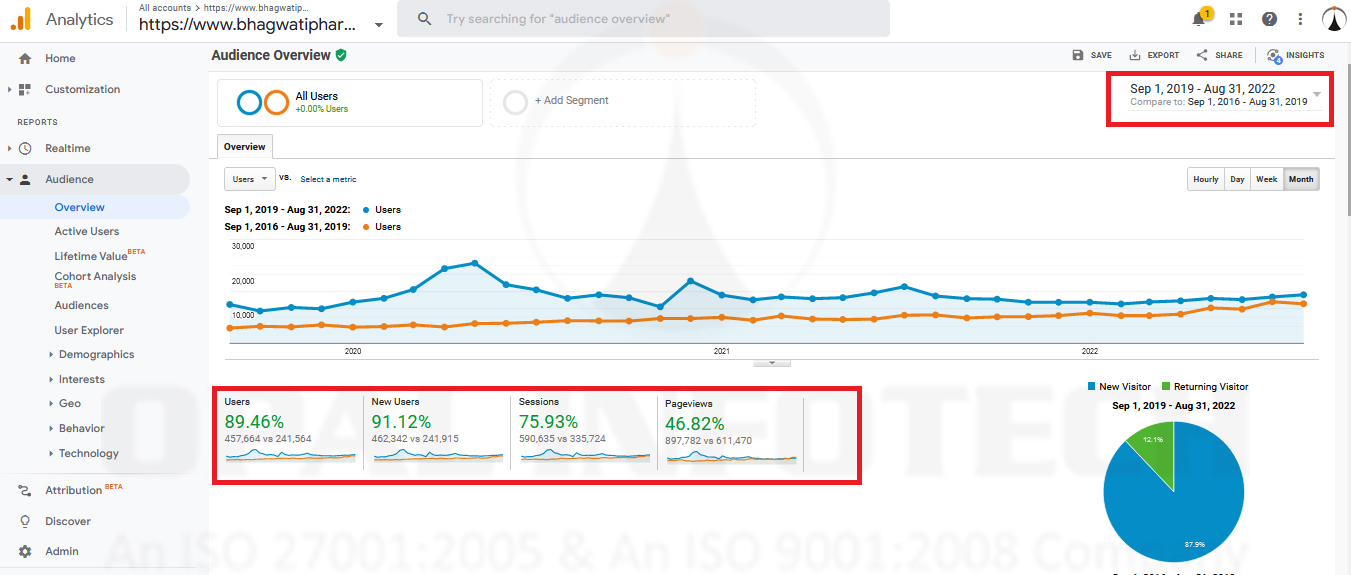Open the Google apps grid icon
1351x575 pixels.
click(1236, 19)
